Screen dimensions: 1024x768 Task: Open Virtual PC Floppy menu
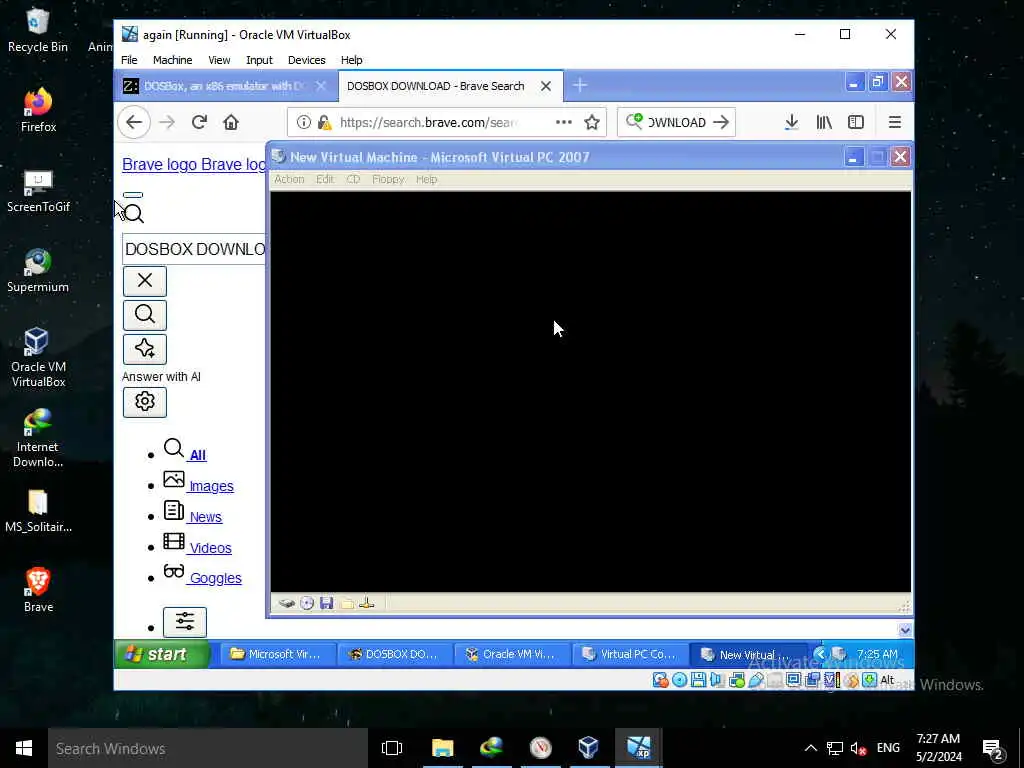(x=388, y=179)
